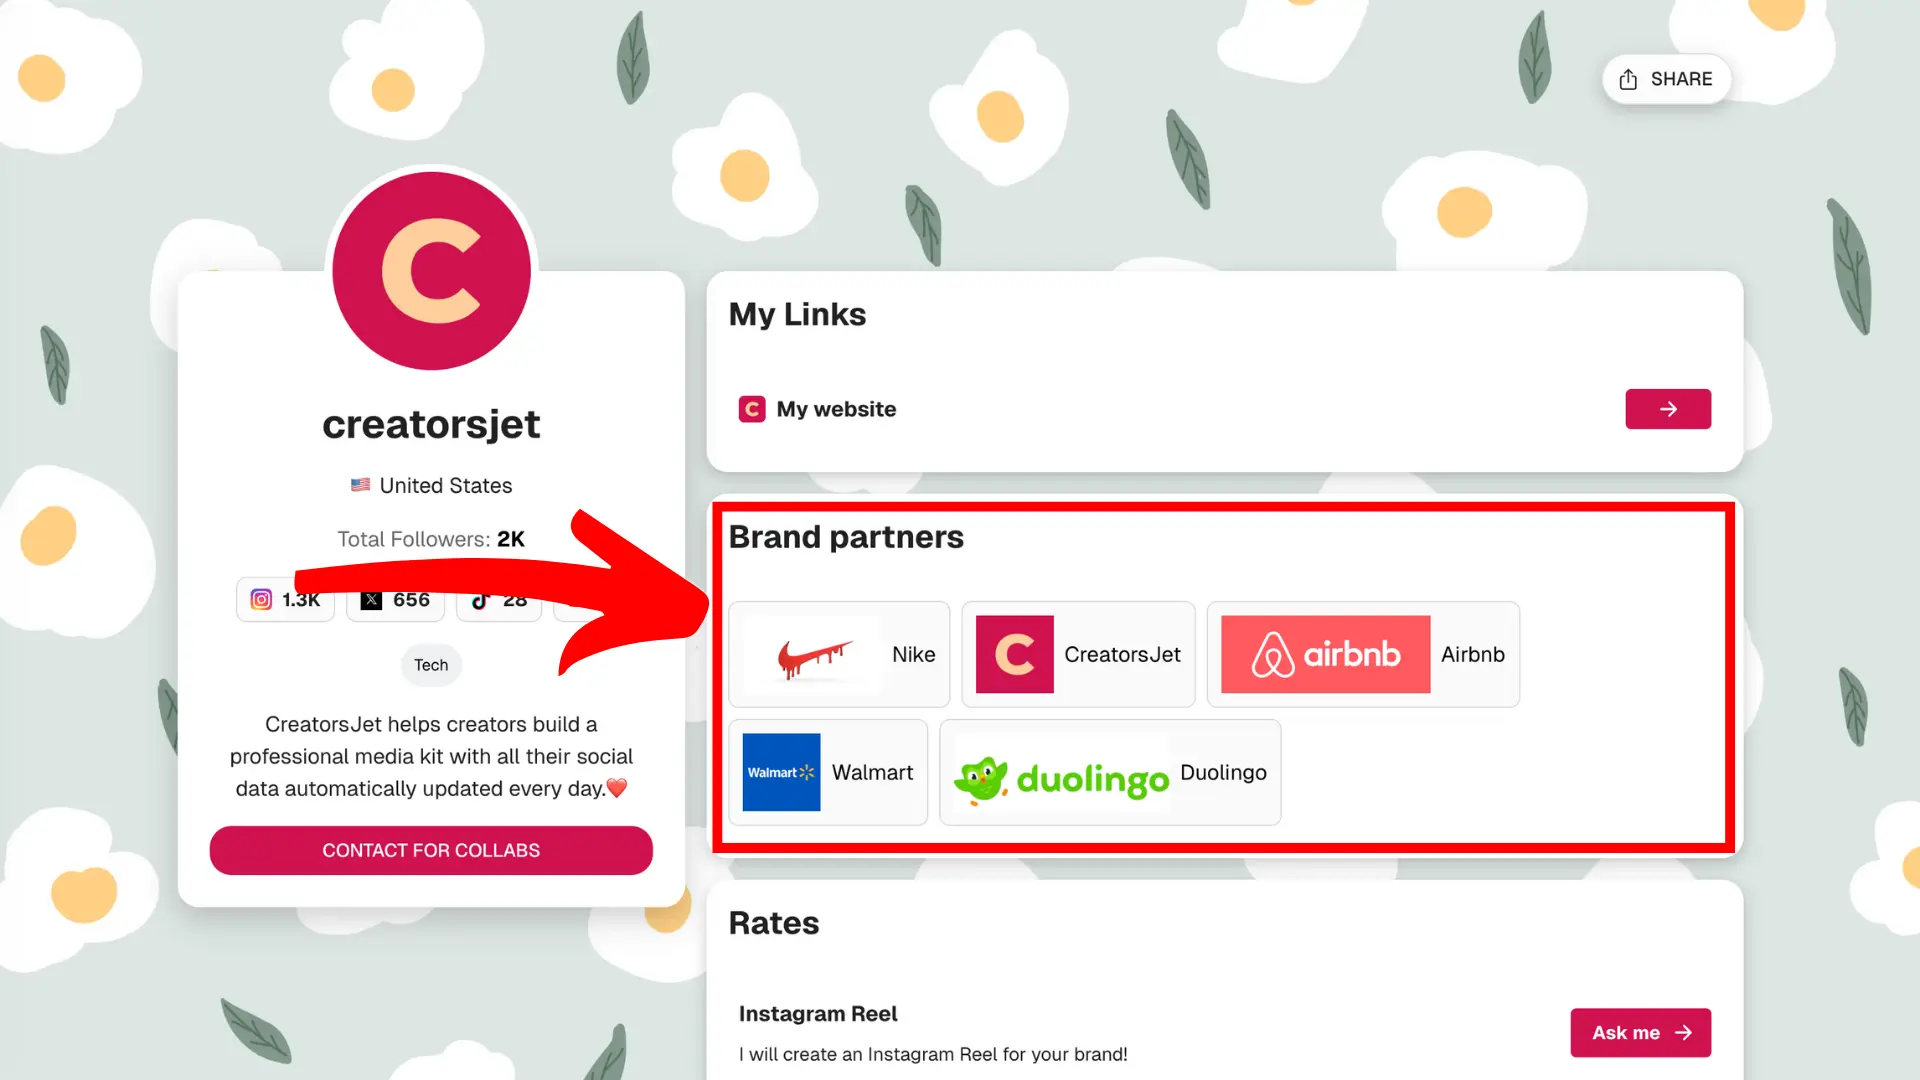Select the Nike partner card

click(839, 654)
